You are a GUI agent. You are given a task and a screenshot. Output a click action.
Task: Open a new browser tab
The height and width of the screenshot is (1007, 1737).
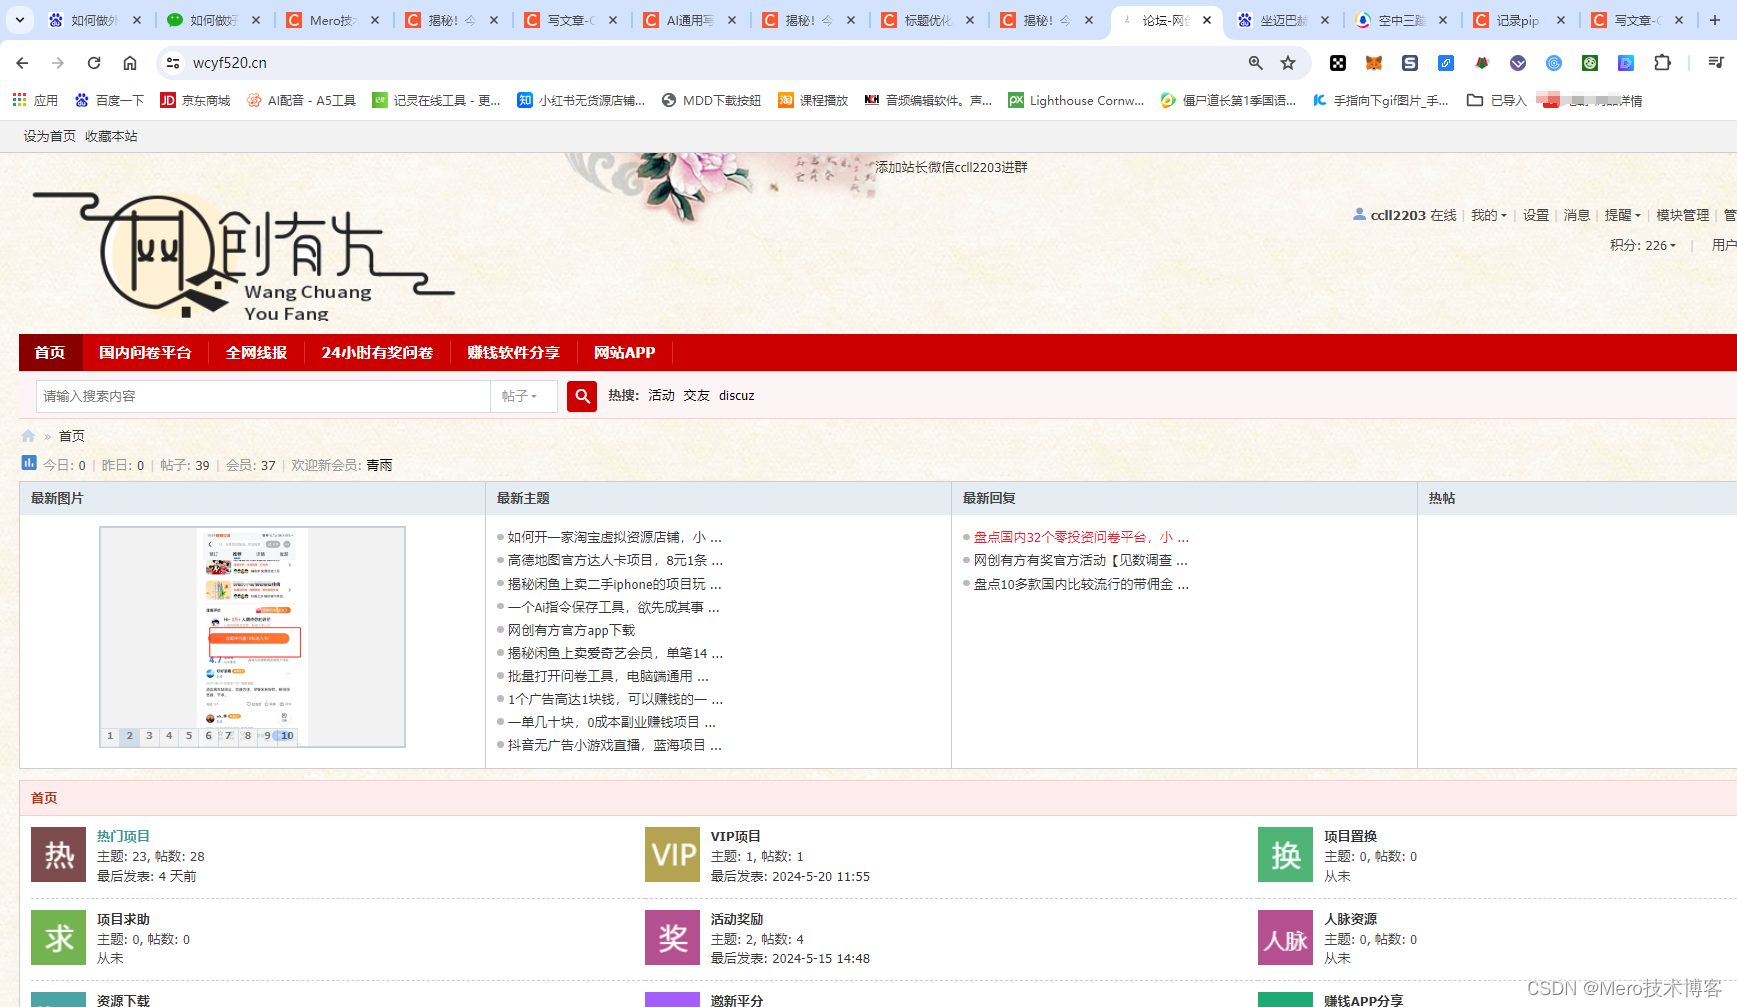click(x=1715, y=20)
